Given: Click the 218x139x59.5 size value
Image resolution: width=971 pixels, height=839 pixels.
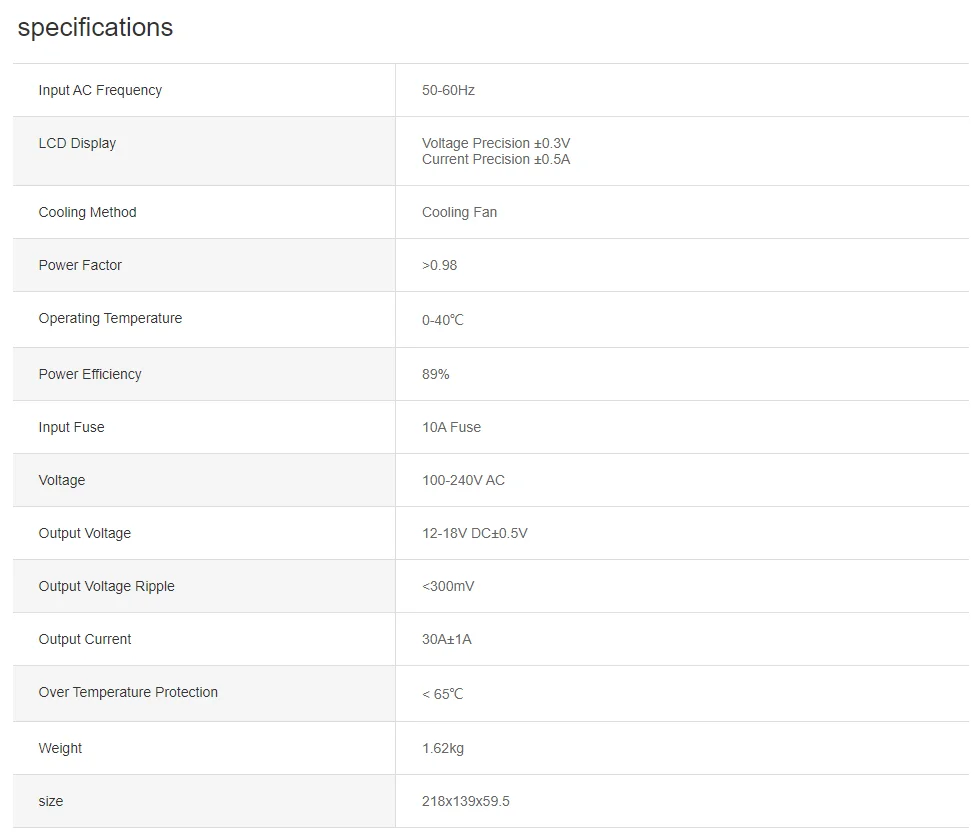Looking at the screenshot, I should [465, 801].
